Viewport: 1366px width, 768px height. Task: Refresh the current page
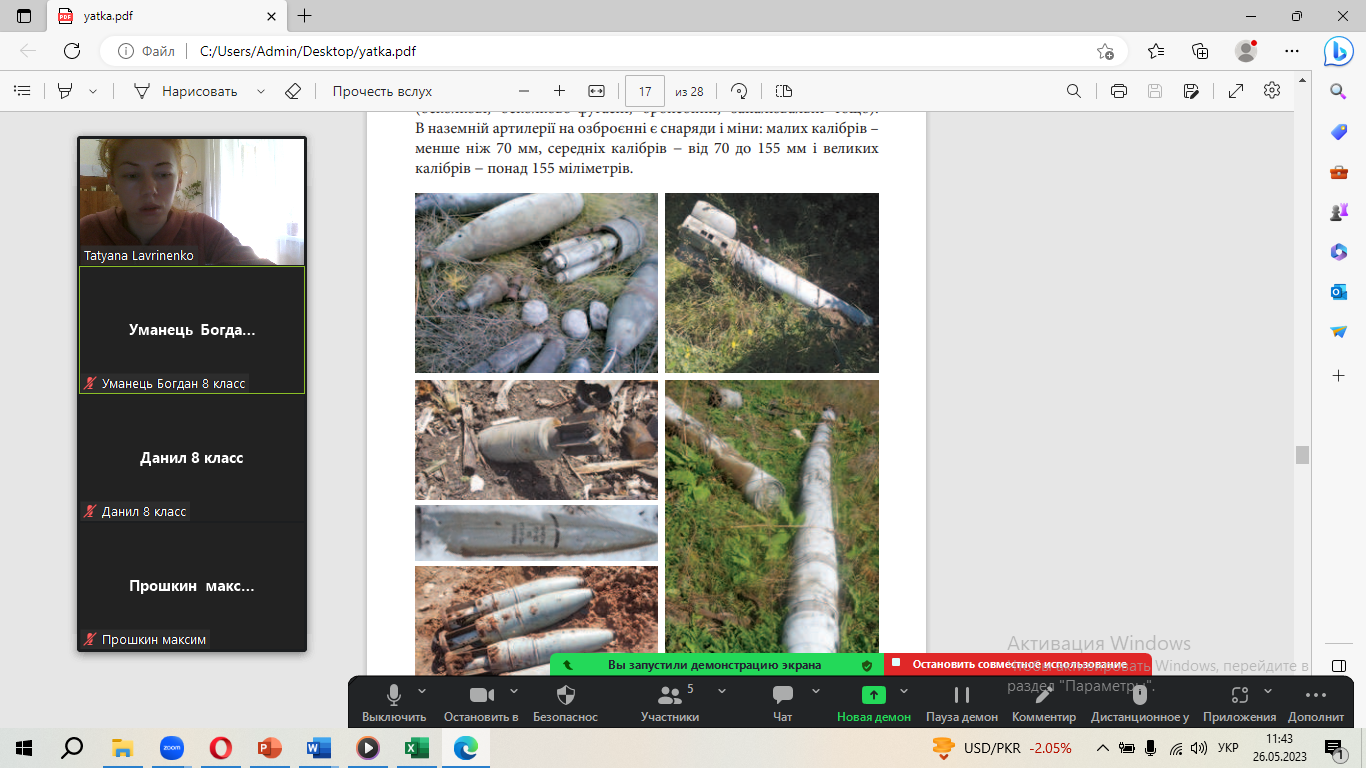[x=72, y=51]
